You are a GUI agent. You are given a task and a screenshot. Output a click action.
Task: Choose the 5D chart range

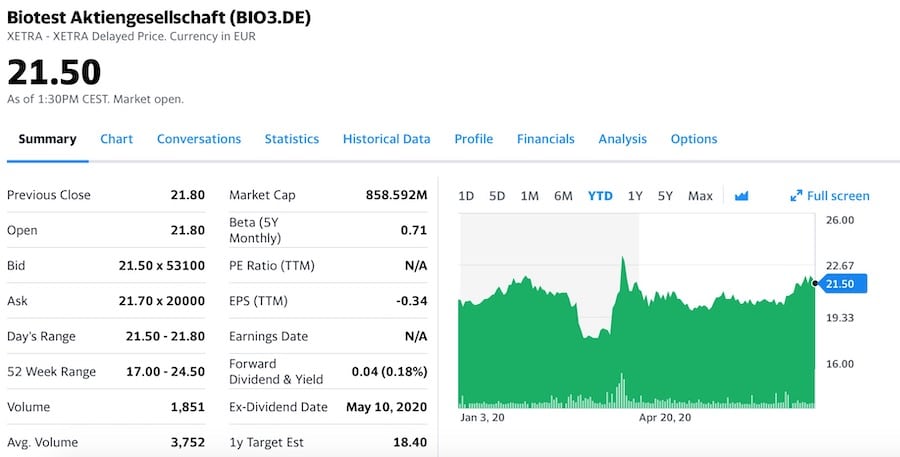click(497, 196)
